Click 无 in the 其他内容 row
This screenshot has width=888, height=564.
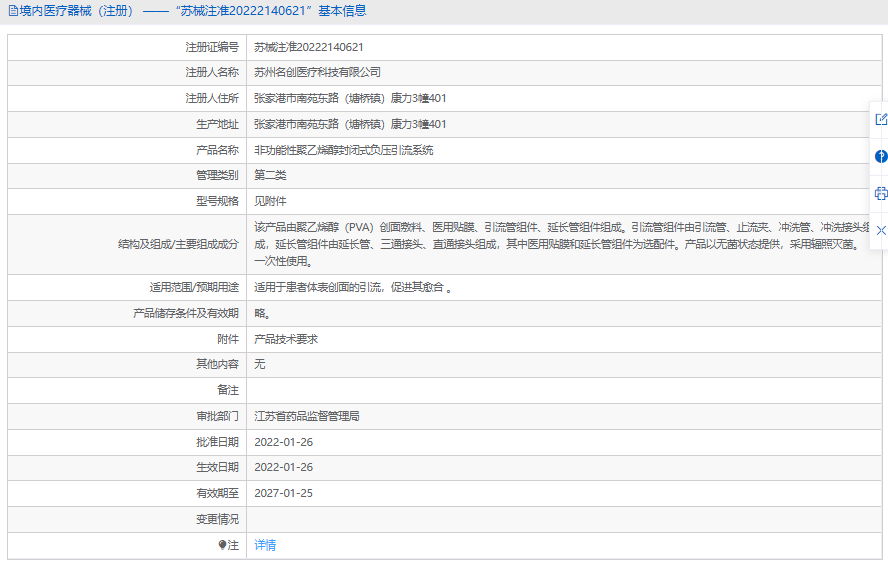tap(259, 364)
